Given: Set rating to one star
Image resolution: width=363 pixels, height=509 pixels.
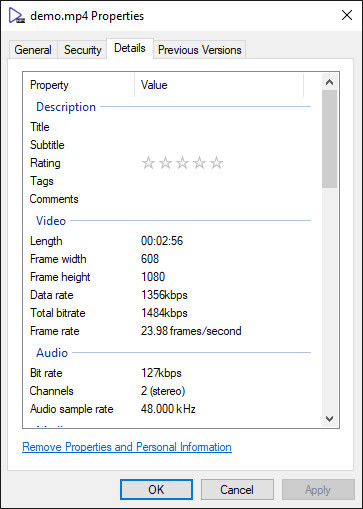Looking at the screenshot, I should 148,163.
